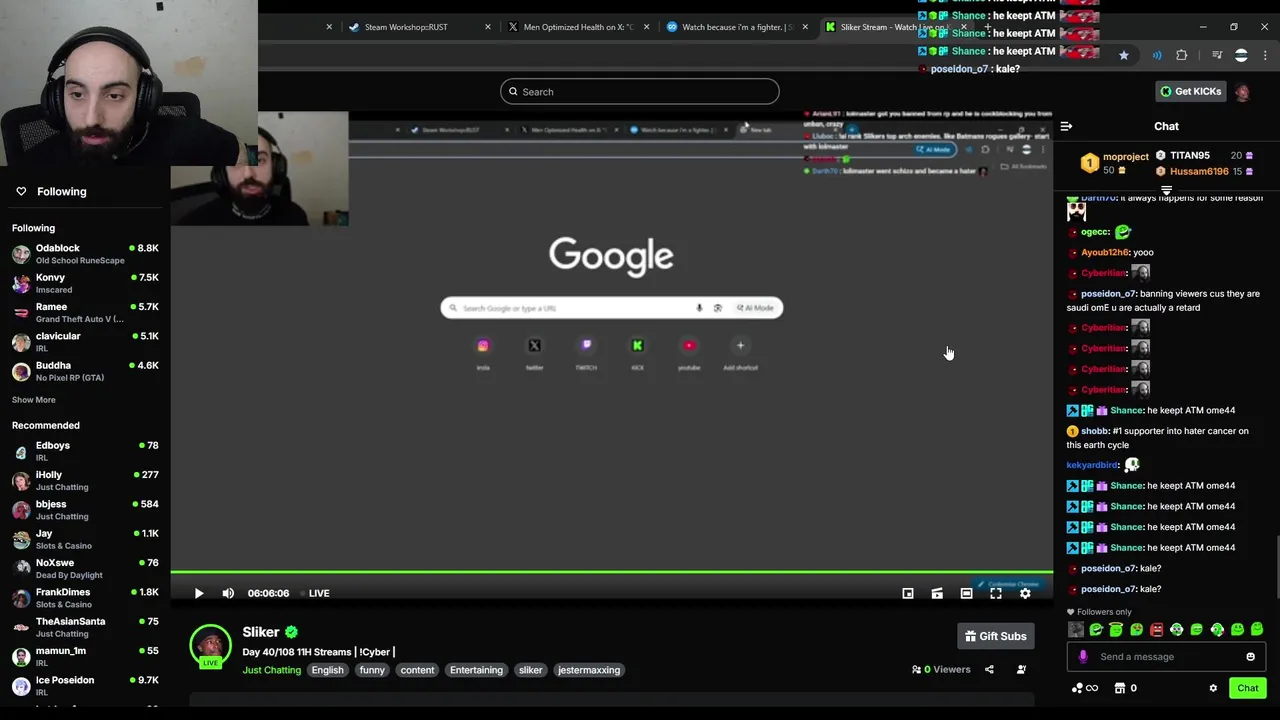Viewport: 1280px width, 720px height.
Task: Click the Get KICKs button
Action: click(1190, 92)
